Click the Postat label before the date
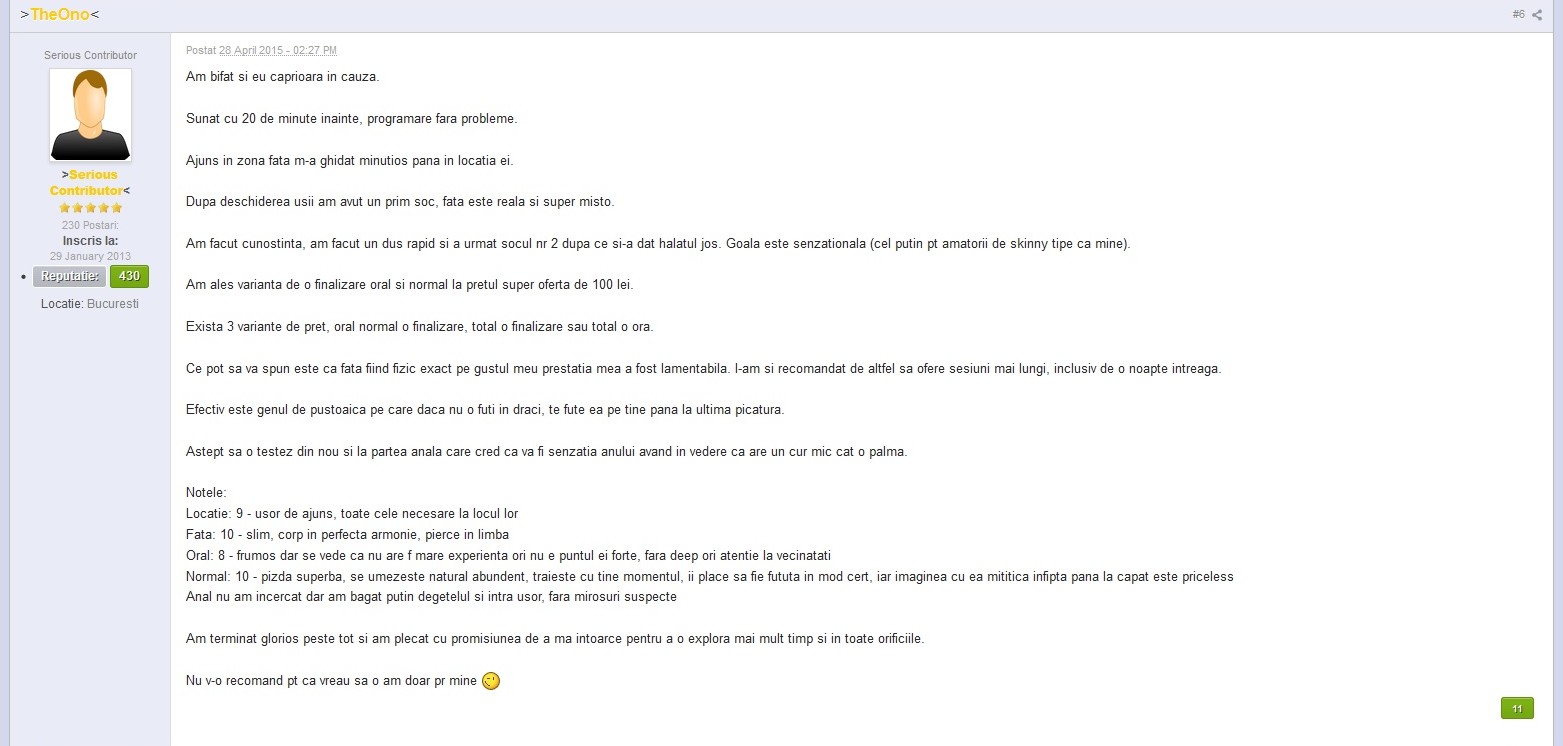 (201, 50)
